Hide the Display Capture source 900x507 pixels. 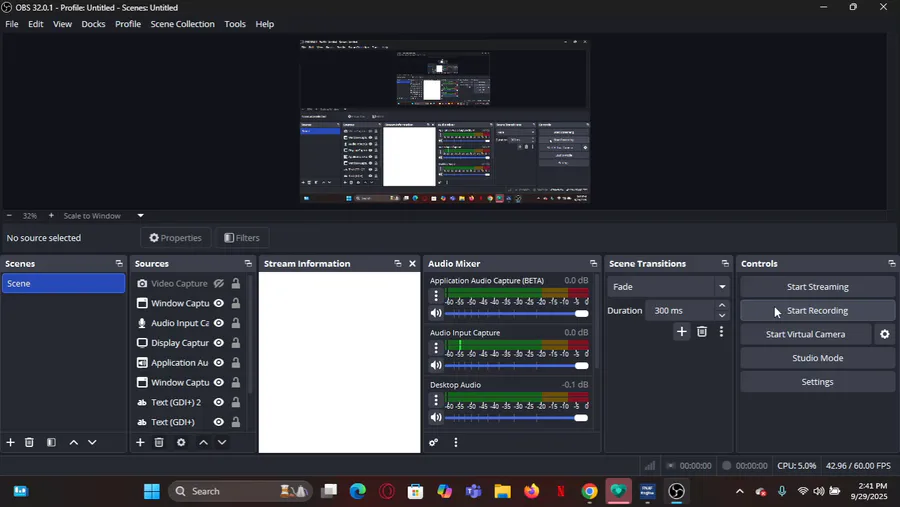click(219, 343)
